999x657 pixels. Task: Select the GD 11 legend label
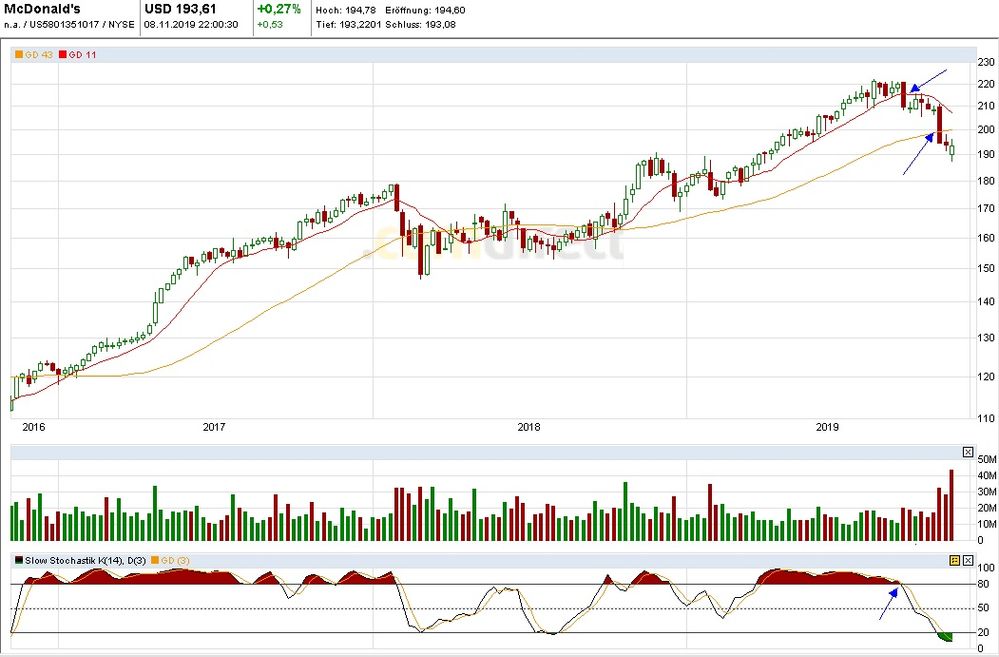(82, 55)
